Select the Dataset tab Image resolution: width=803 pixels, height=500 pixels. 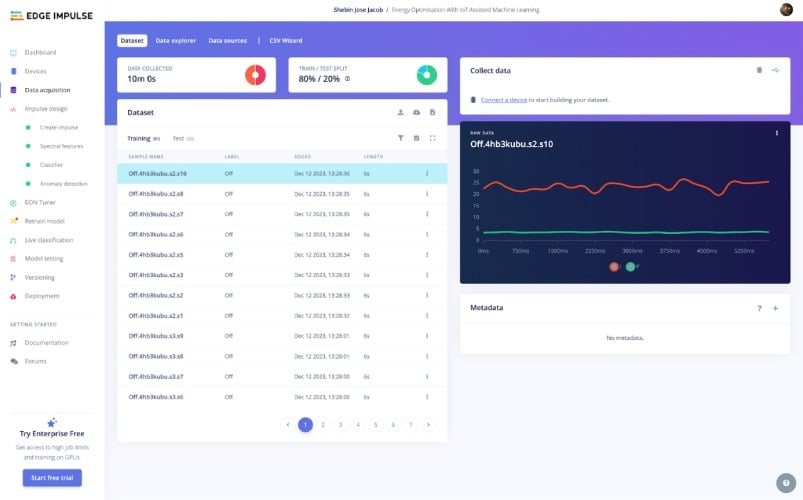pyautogui.click(x=132, y=40)
